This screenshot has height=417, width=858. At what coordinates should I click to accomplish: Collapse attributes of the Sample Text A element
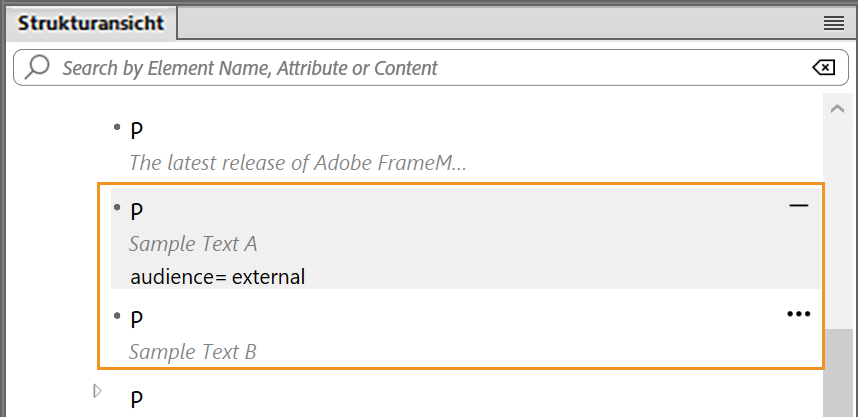pyautogui.click(x=797, y=206)
